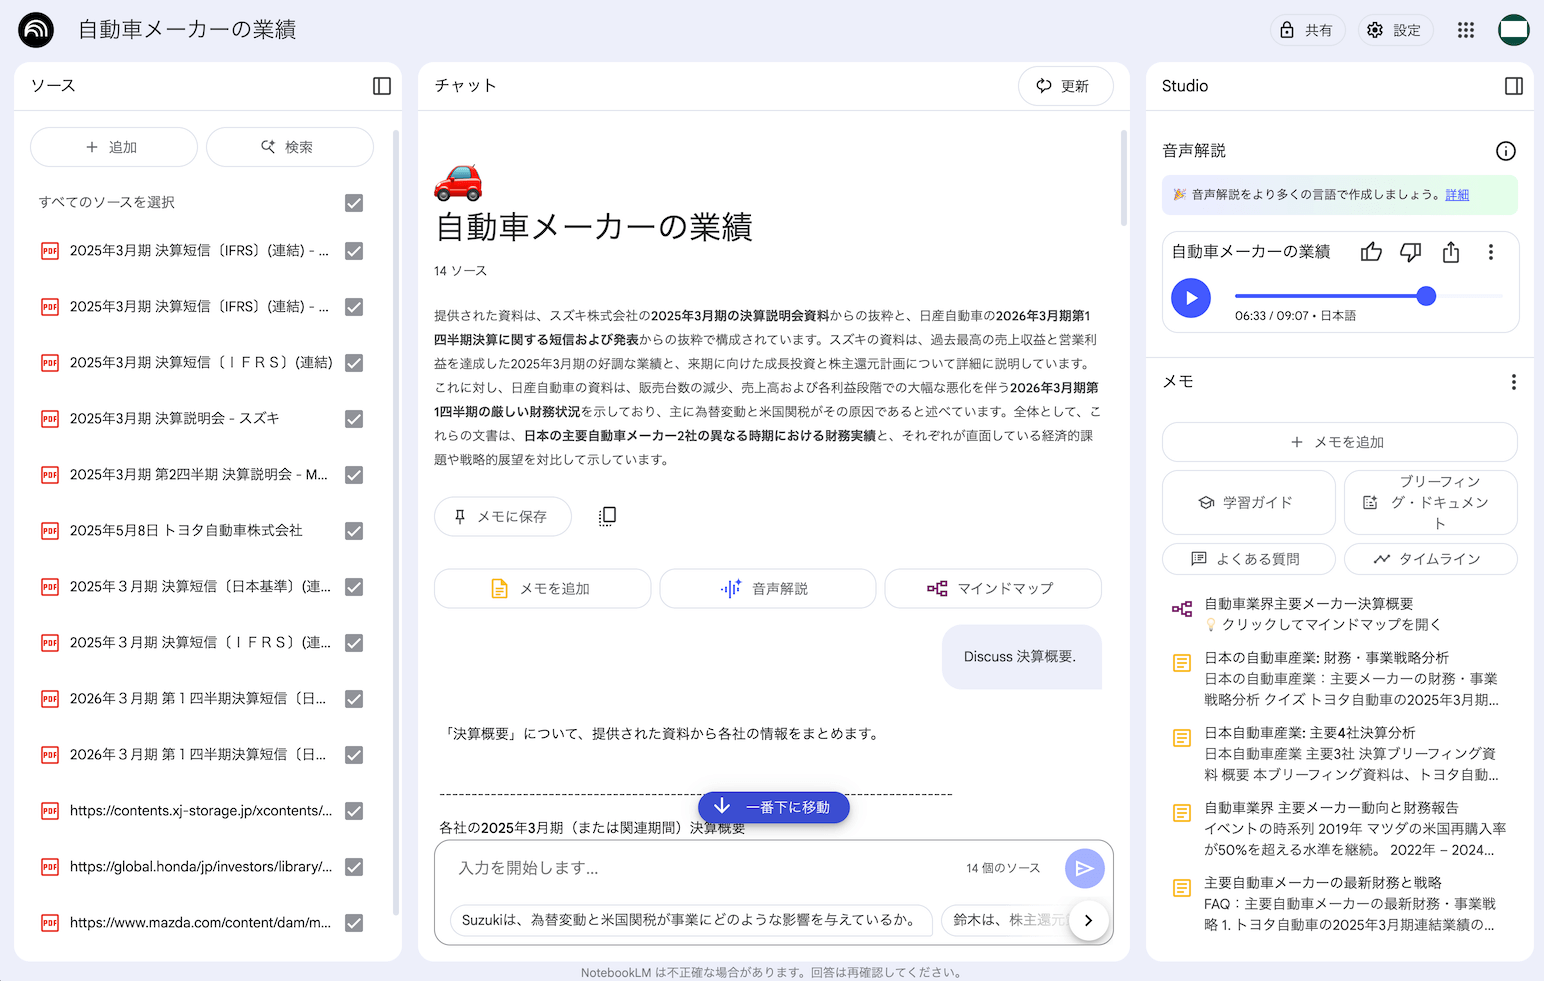Image resolution: width=1544 pixels, height=981 pixels.
Task: Select suggested question about Suzuki 為替変動
Action: pos(691,920)
